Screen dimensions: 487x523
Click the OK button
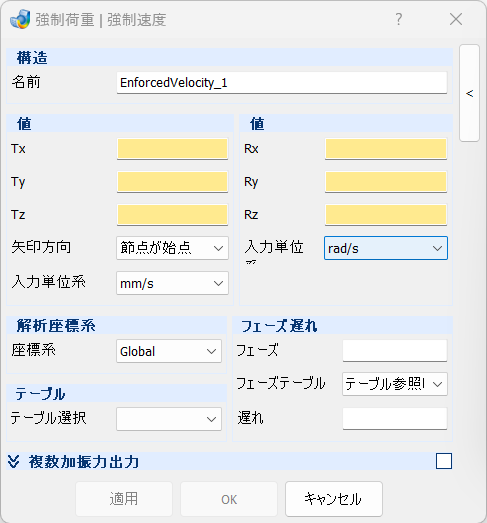(x=229, y=499)
